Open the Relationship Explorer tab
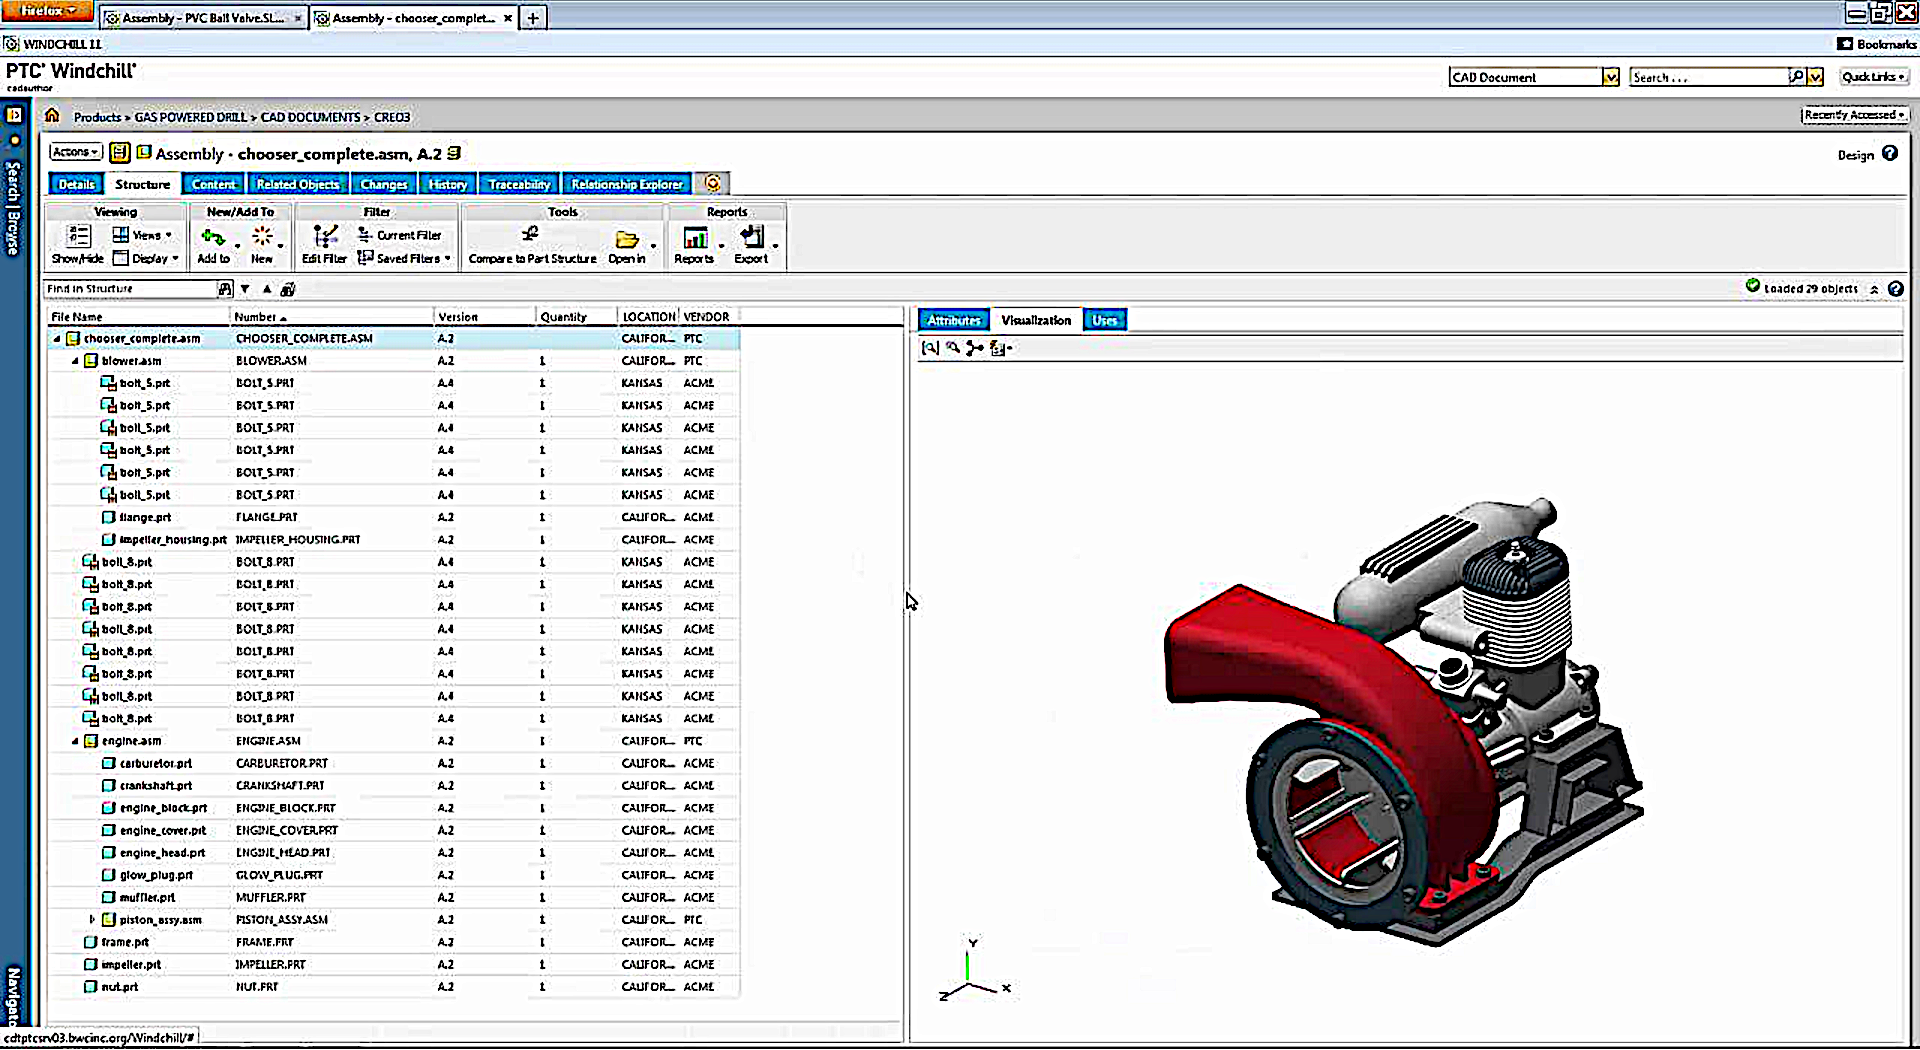 tap(626, 184)
